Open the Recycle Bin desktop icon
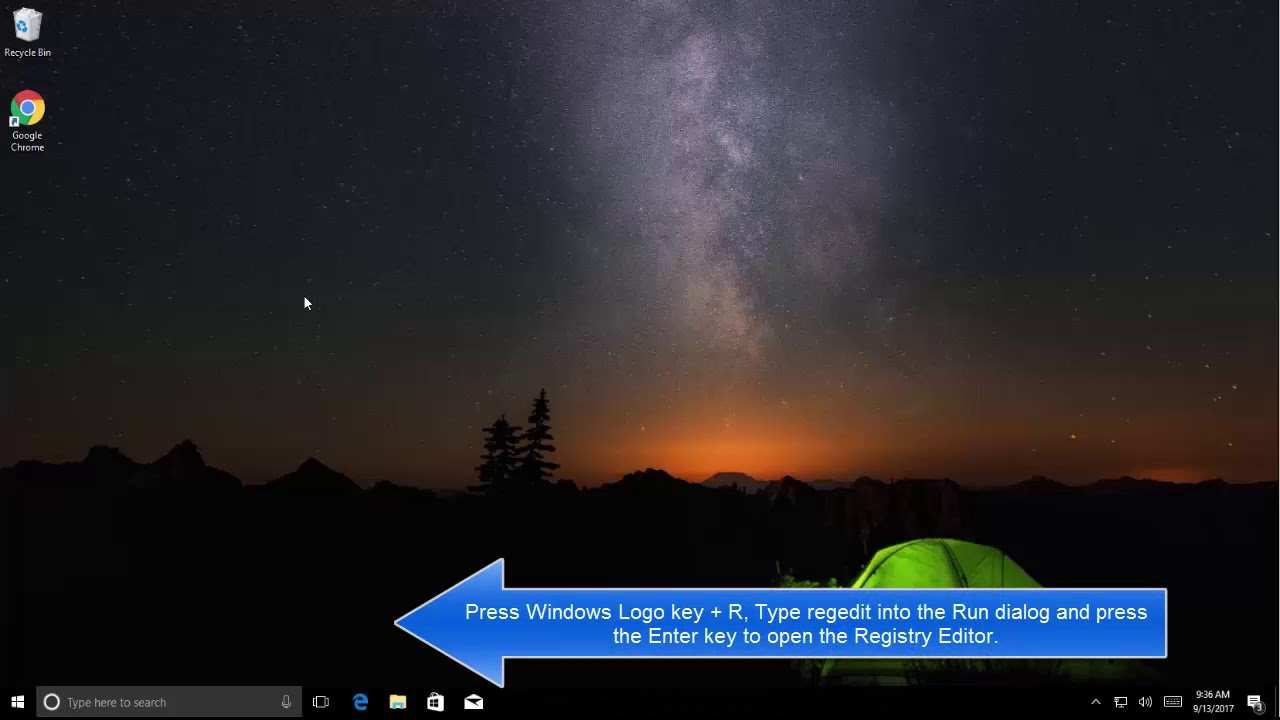 point(28,33)
